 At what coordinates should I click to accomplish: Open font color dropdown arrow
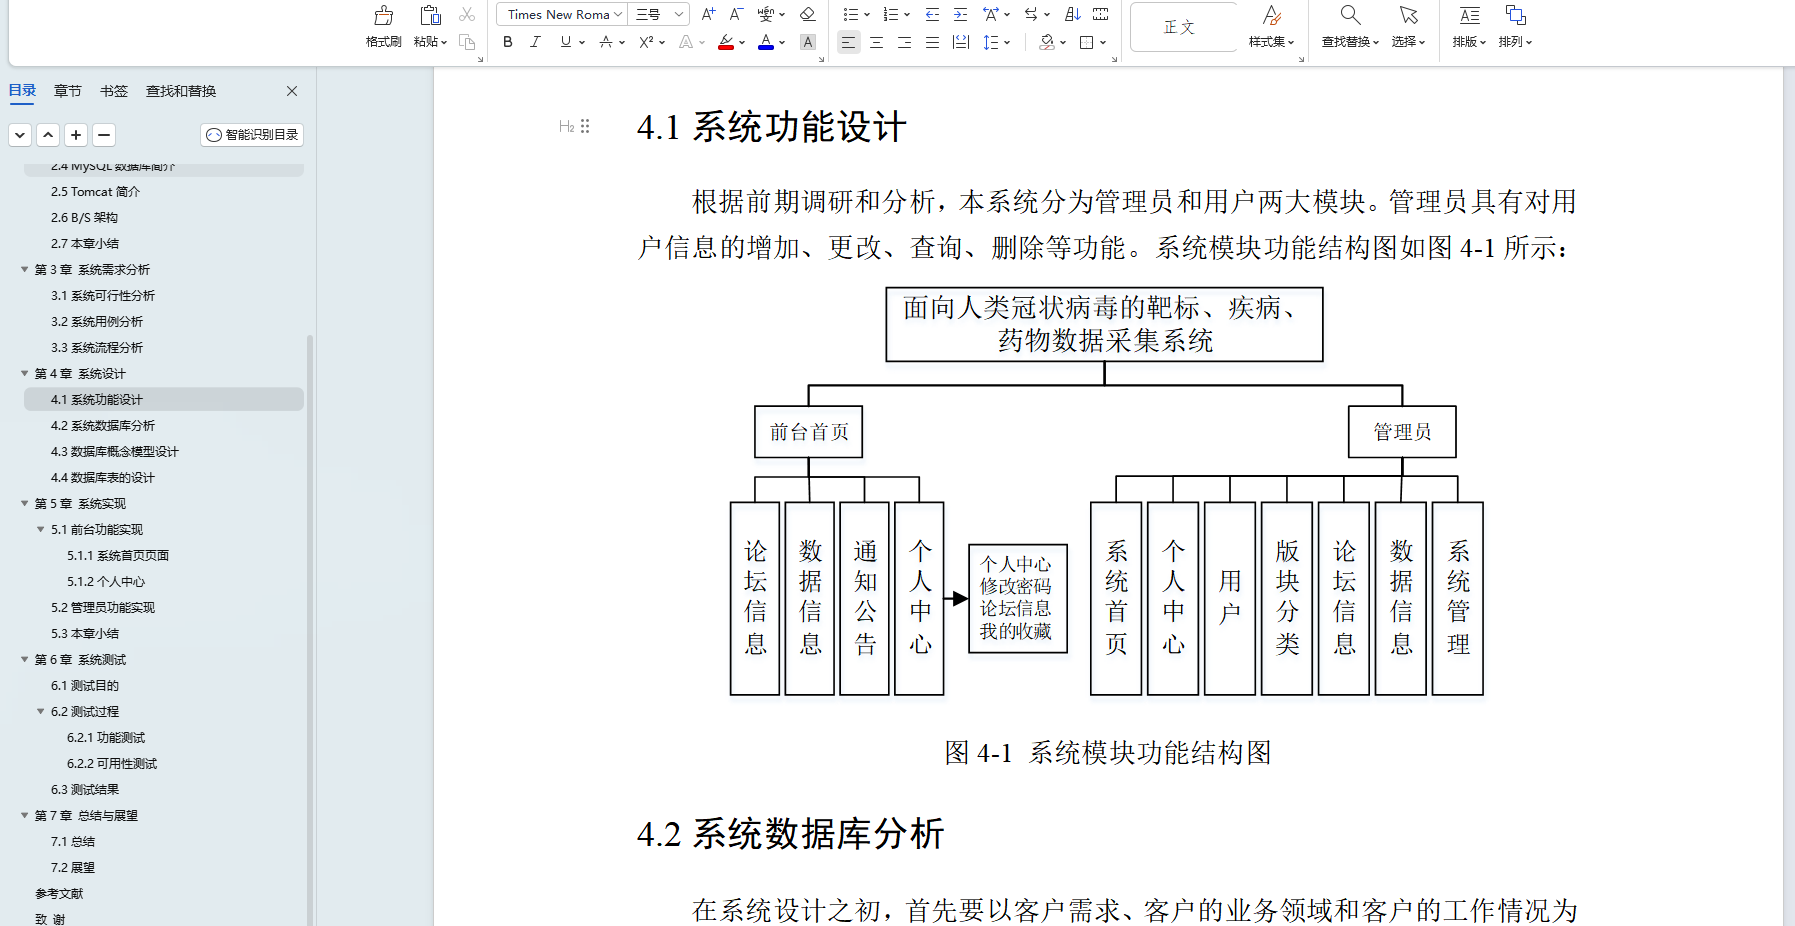pyautogui.click(x=782, y=42)
